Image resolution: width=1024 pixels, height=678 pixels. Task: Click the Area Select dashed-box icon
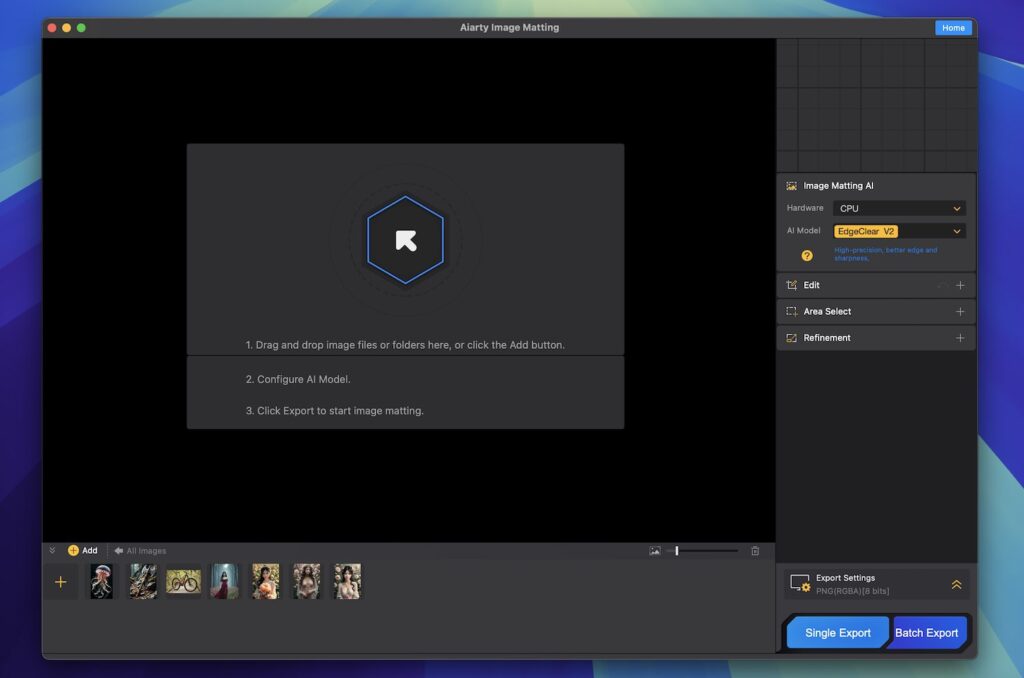point(791,312)
